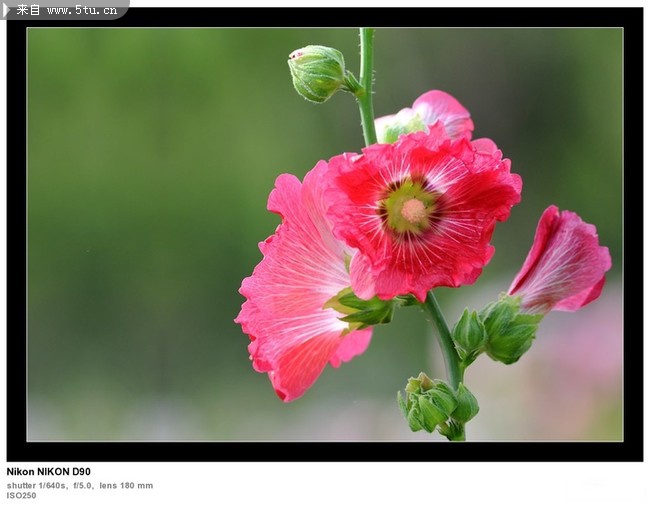This screenshot has height=511, width=650.
Task: Click the lens 180 mm text
Action: tap(126, 485)
